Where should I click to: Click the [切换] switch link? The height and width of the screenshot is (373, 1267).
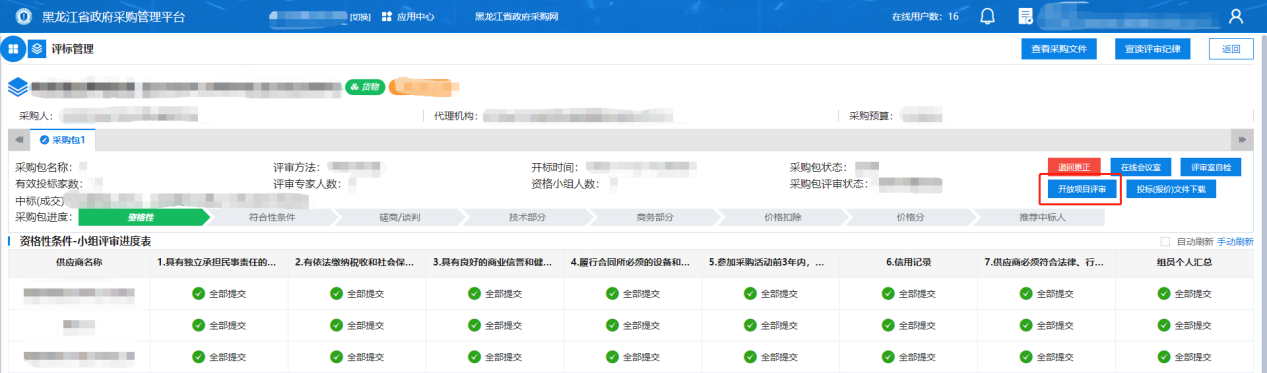coord(361,18)
